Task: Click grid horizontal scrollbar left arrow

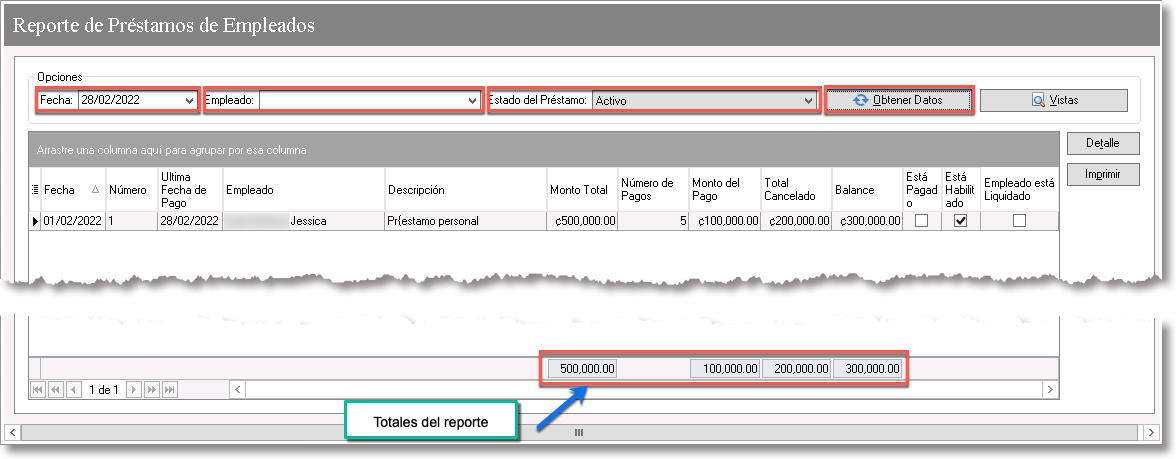Action: click(x=238, y=389)
